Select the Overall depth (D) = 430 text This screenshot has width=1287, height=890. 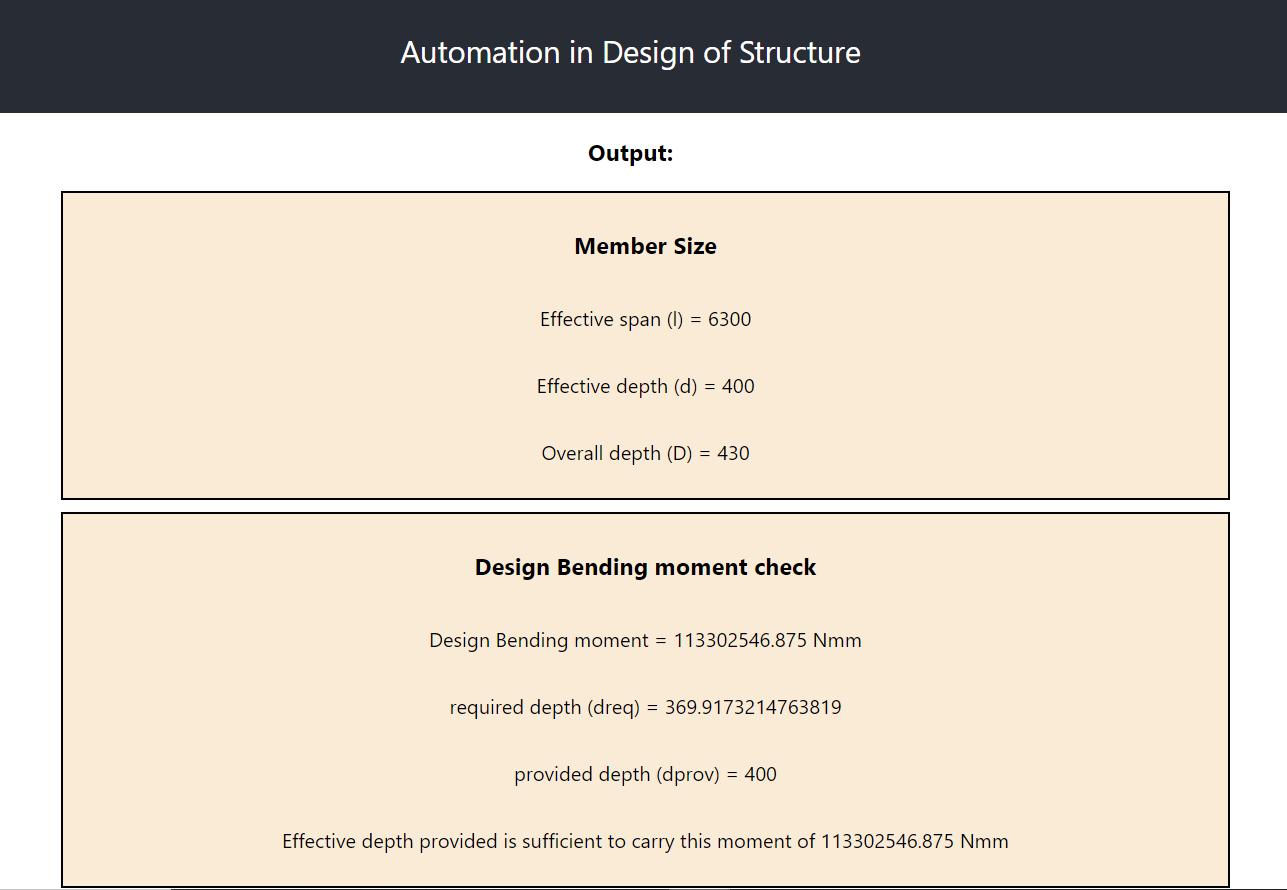tap(645, 453)
